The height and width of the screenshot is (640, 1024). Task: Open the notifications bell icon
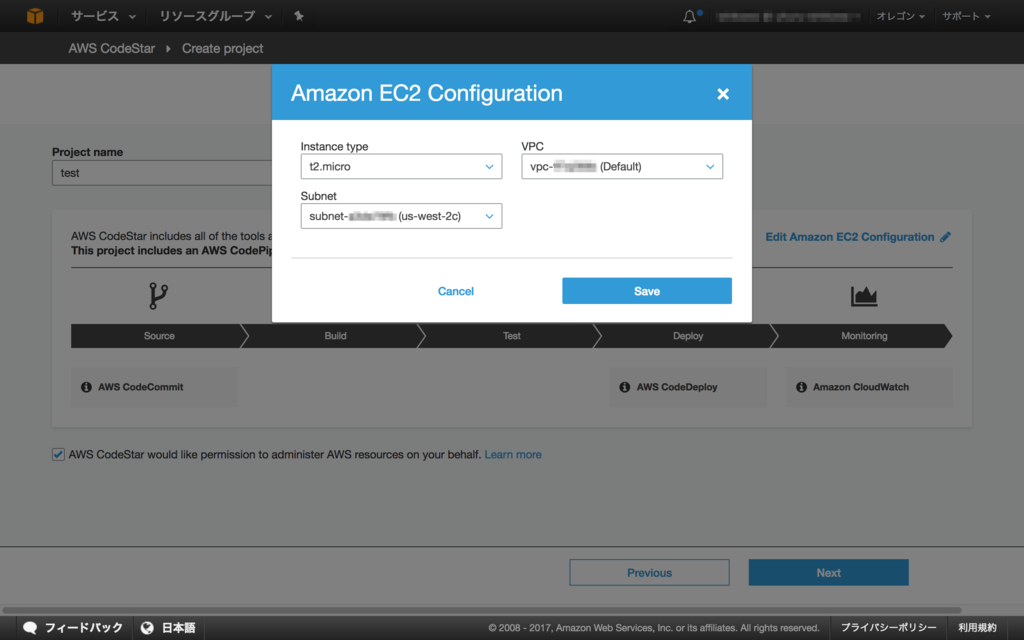pyautogui.click(x=690, y=16)
